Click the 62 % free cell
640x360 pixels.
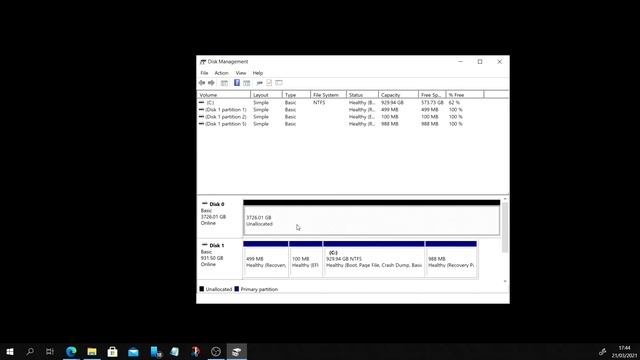pyautogui.click(x=454, y=102)
